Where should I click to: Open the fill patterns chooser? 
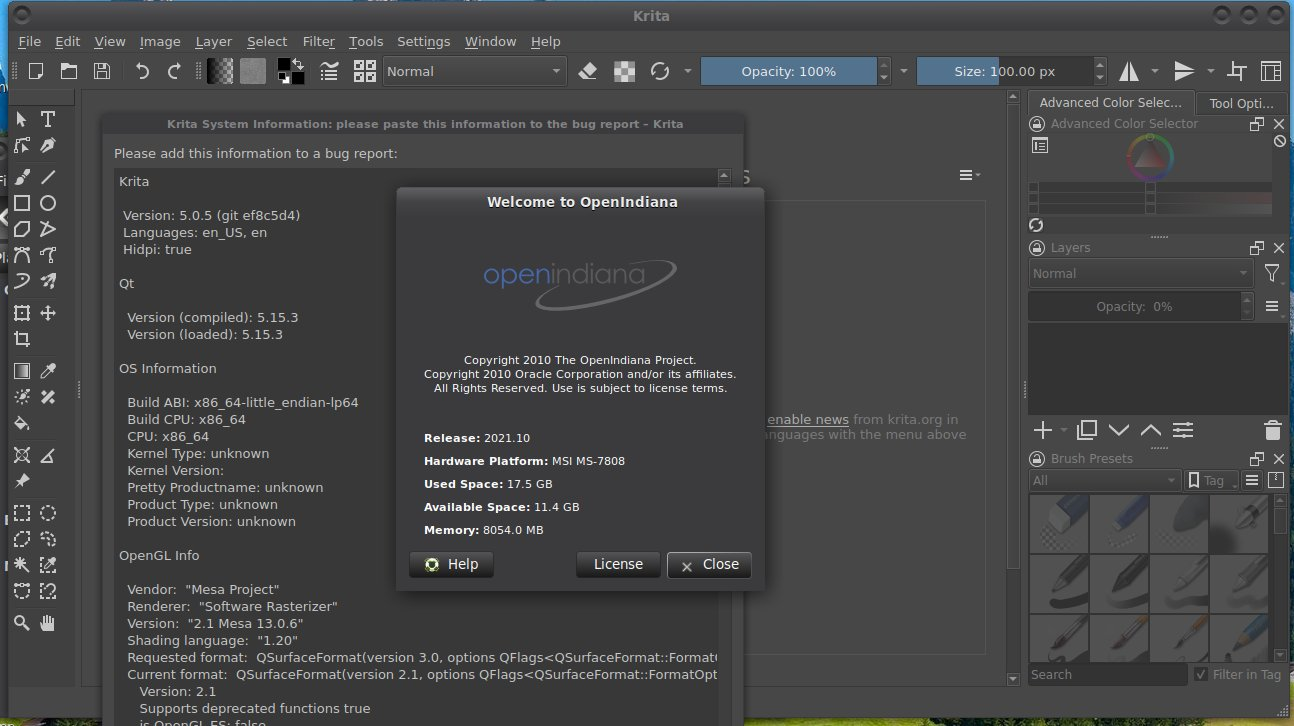(x=254, y=71)
